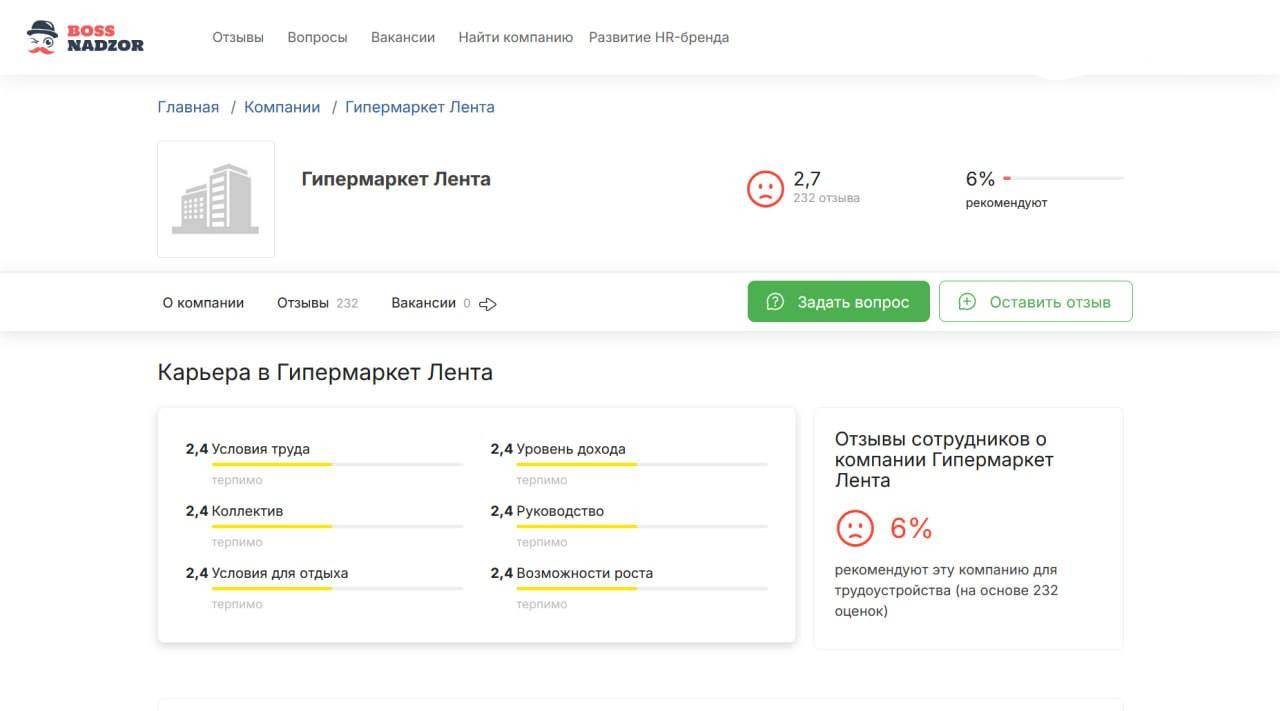Screen dimensions: 1280x711
Task: Click Главная breadcrumb link
Action: pos(188,107)
